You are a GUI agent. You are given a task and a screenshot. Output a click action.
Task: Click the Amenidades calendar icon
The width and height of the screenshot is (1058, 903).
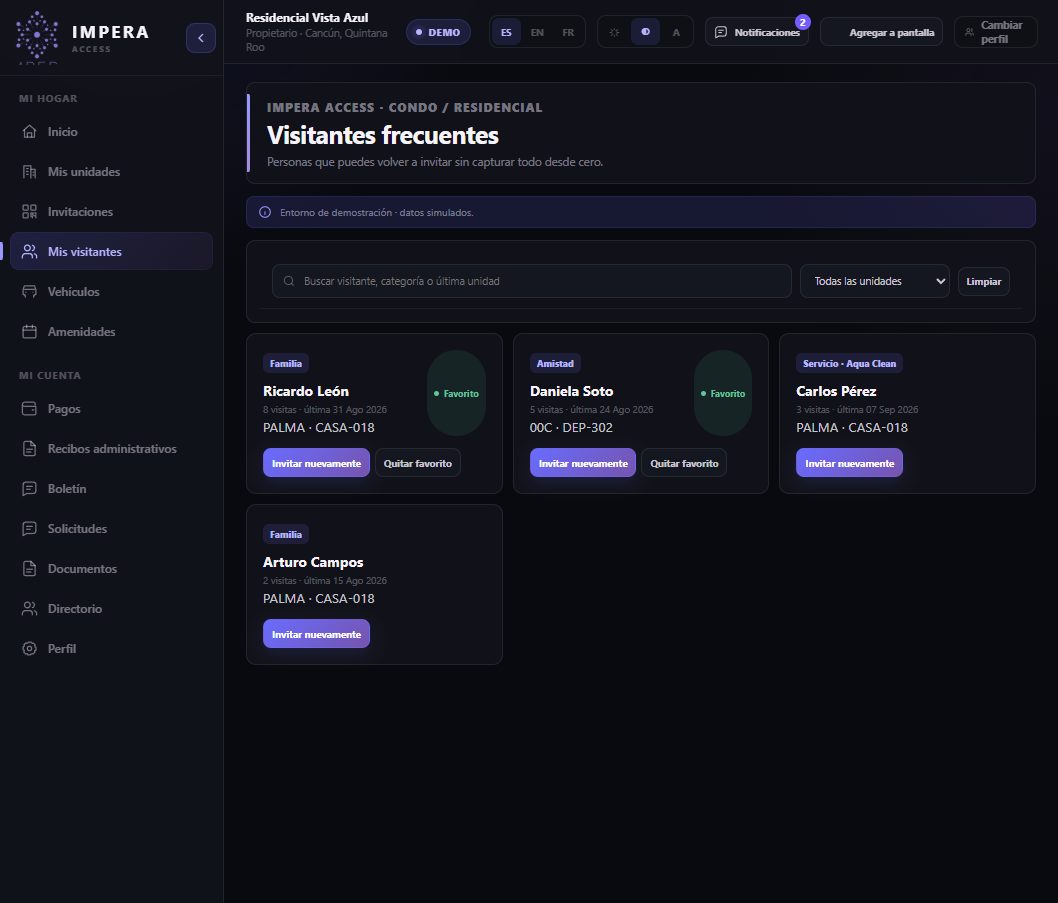pos(29,331)
